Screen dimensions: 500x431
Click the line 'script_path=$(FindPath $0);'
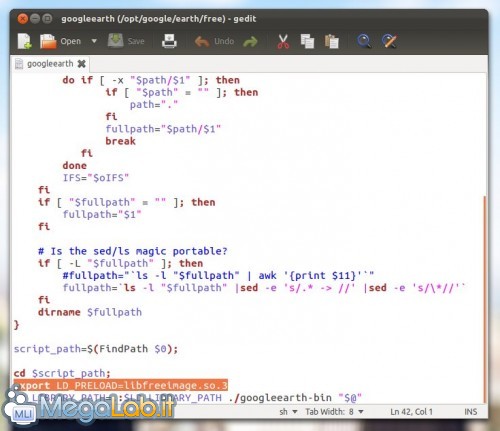pyautogui.click(x=96, y=349)
